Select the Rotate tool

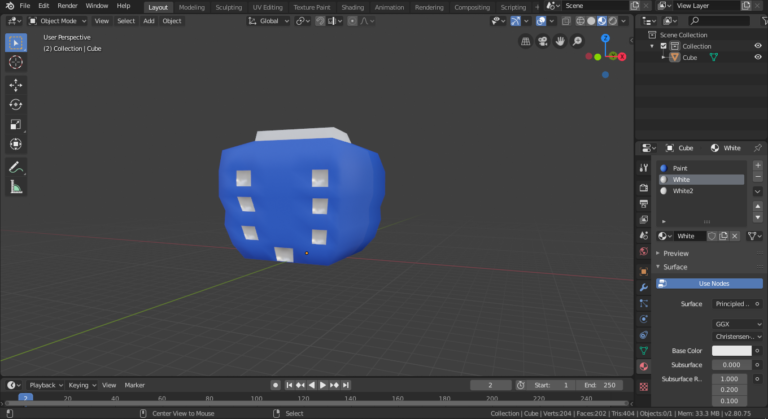pos(16,105)
